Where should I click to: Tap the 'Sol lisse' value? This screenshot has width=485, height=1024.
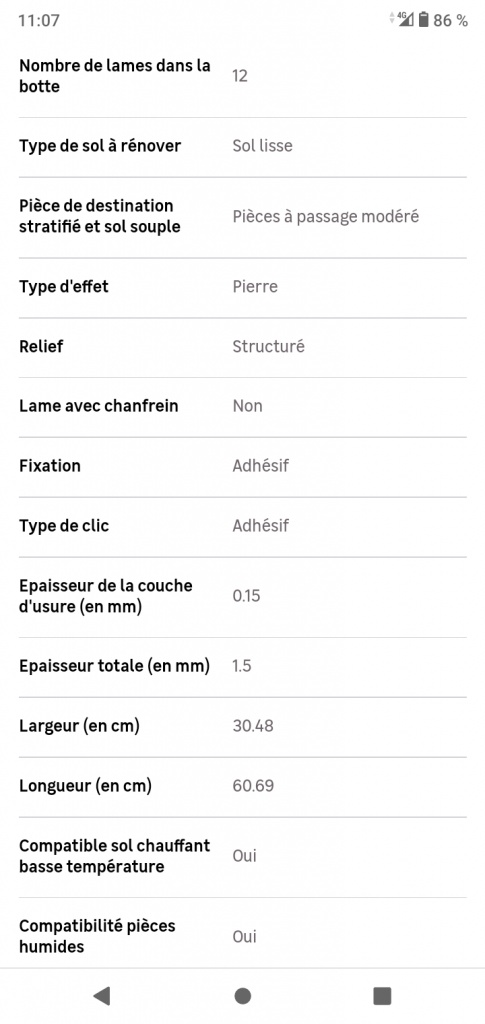coord(262,146)
